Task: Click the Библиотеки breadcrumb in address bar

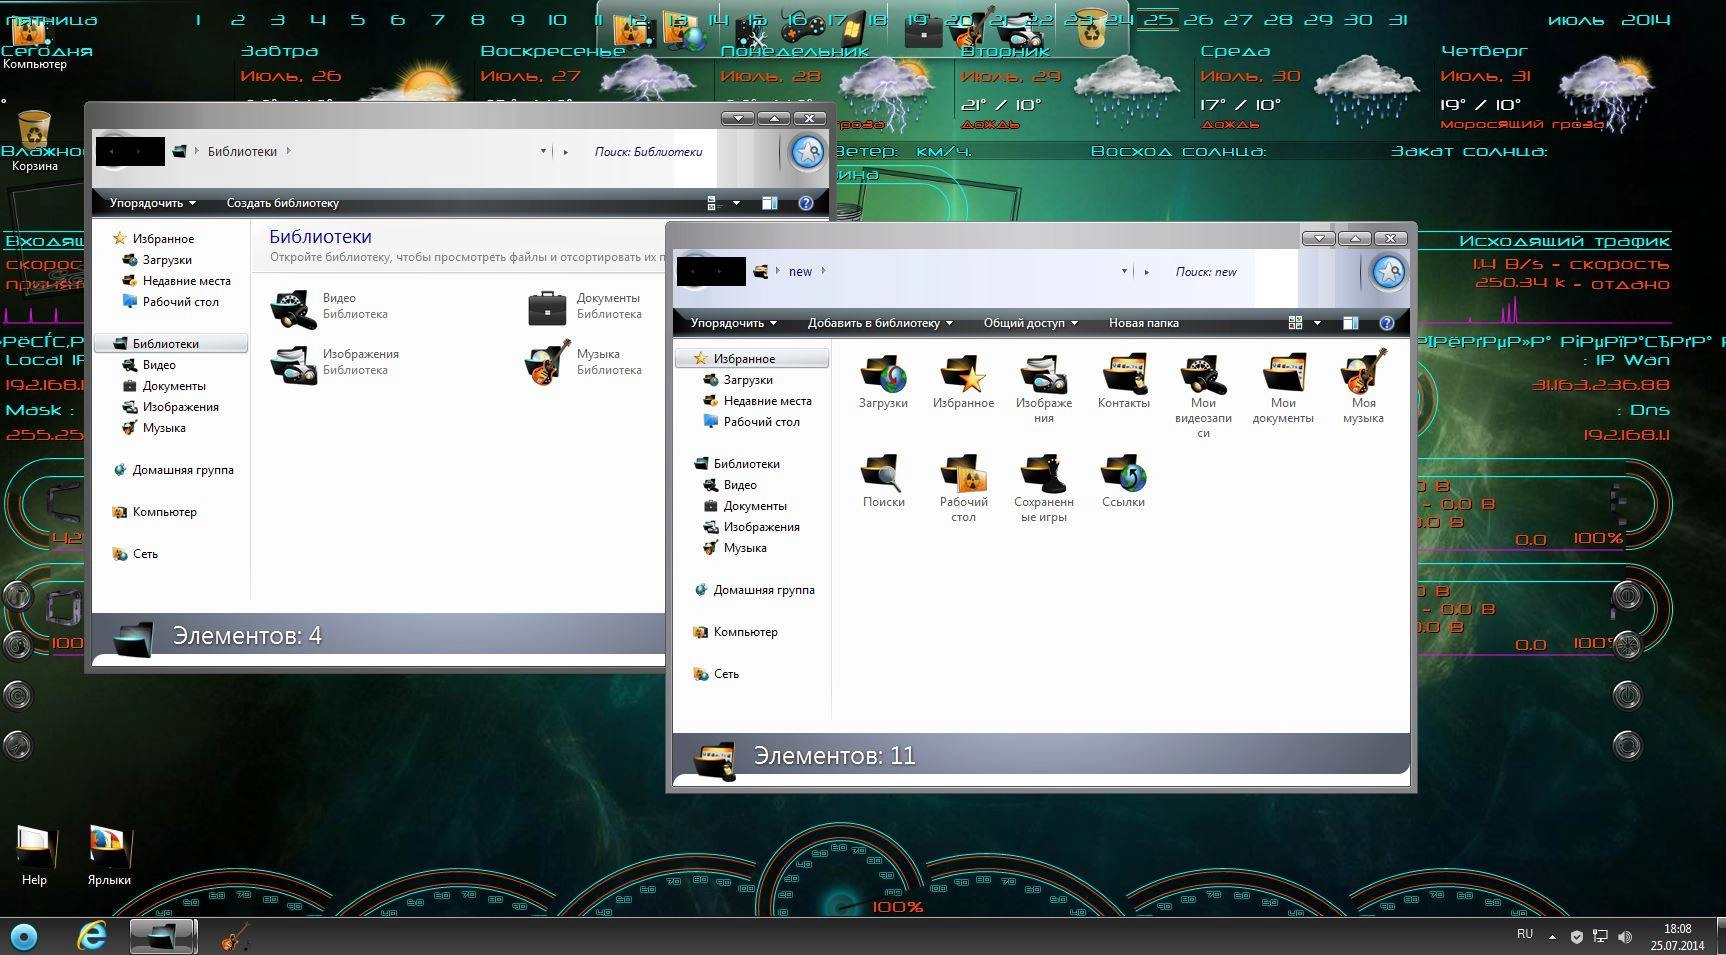Action: [x=242, y=151]
